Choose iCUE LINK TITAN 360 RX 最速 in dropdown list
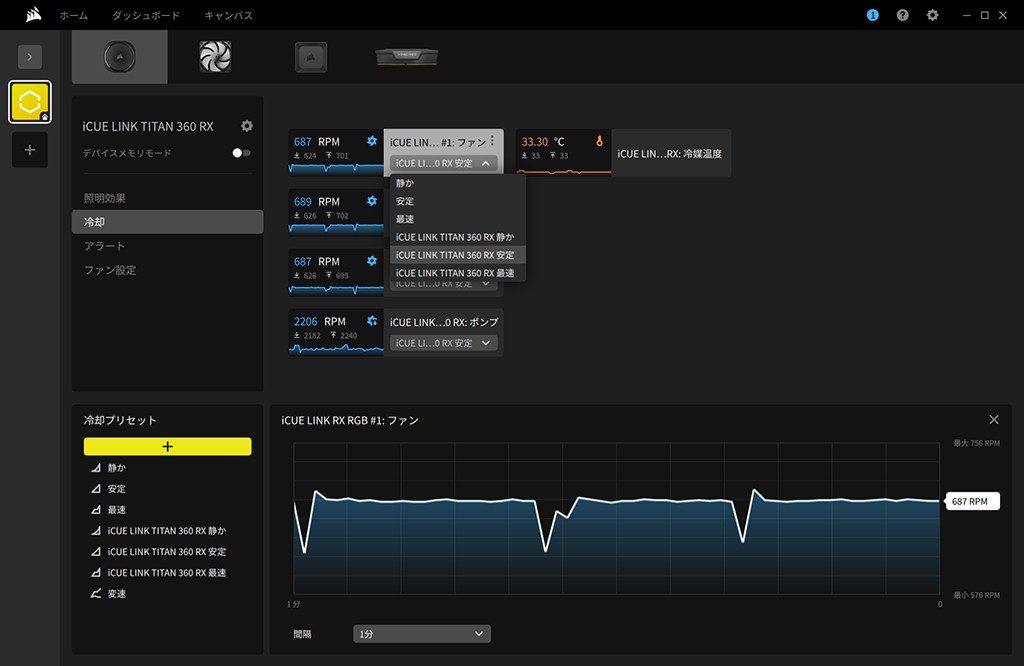Viewport: 1024px width, 666px height. tap(455, 273)
